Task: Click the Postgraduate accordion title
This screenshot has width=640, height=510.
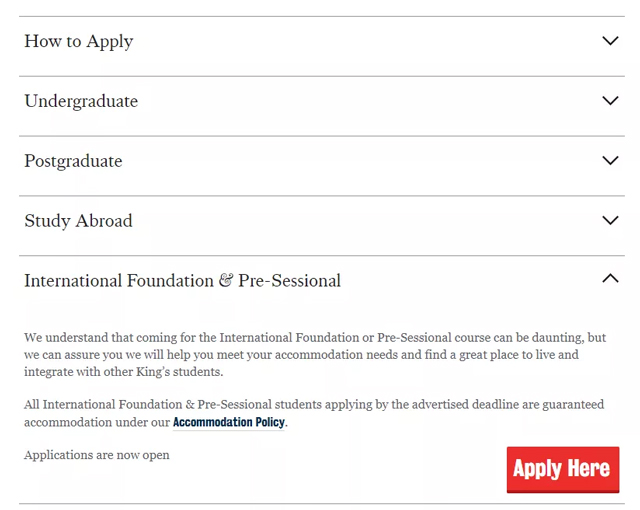Action: pos(73,161)
